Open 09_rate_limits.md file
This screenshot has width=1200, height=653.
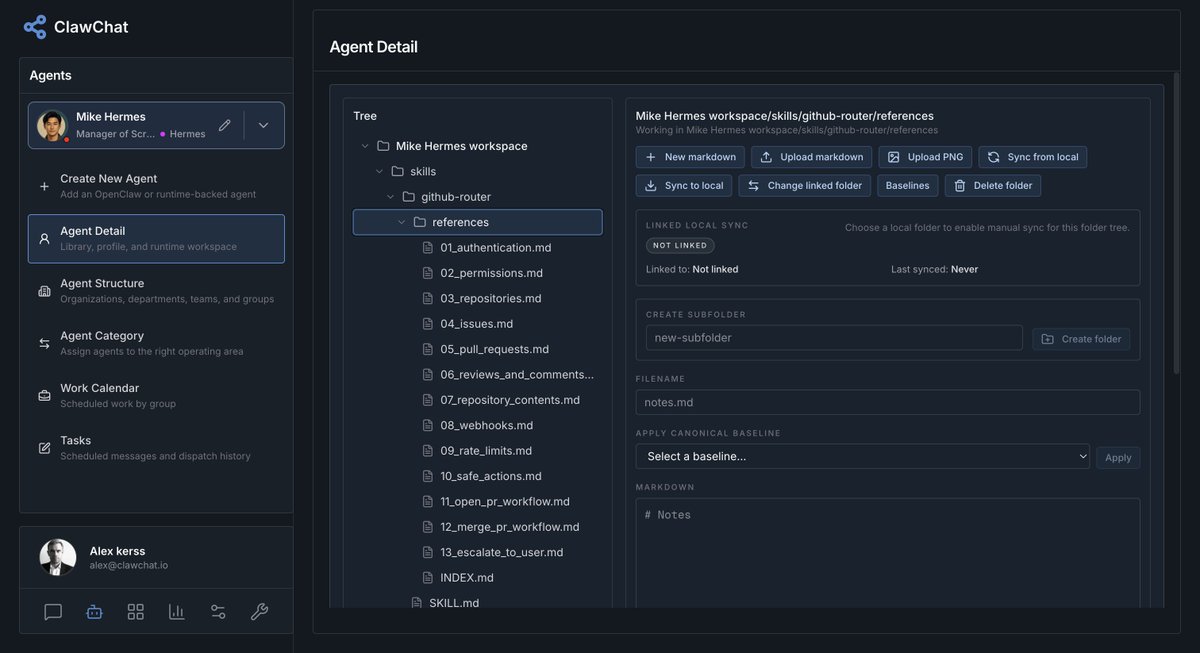point(477,451)
